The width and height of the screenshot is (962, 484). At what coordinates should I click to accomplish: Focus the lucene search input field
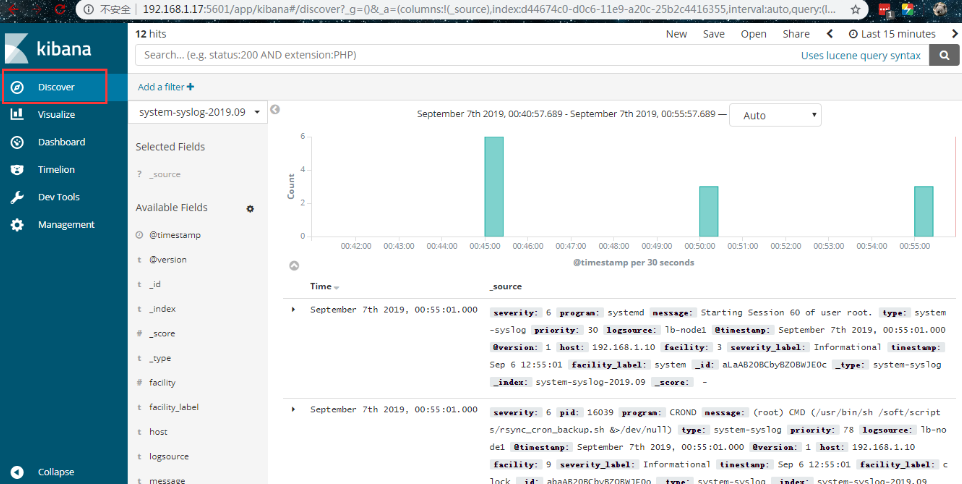coord(466,55)
